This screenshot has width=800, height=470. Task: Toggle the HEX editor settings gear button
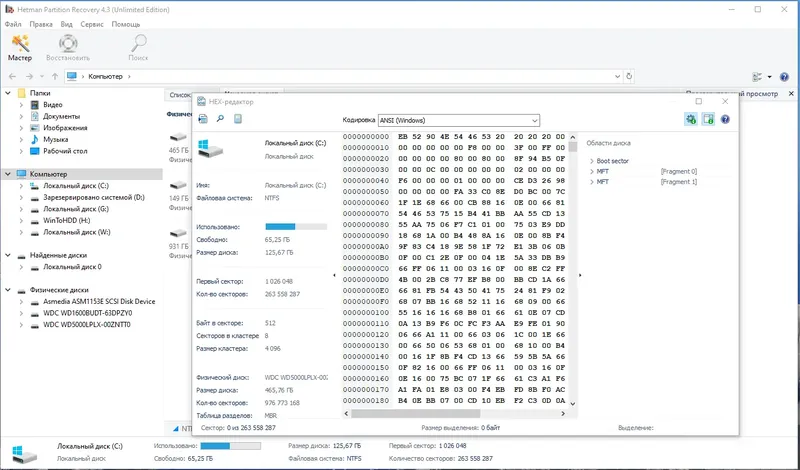pyautogui.click(x=691, y=119)
